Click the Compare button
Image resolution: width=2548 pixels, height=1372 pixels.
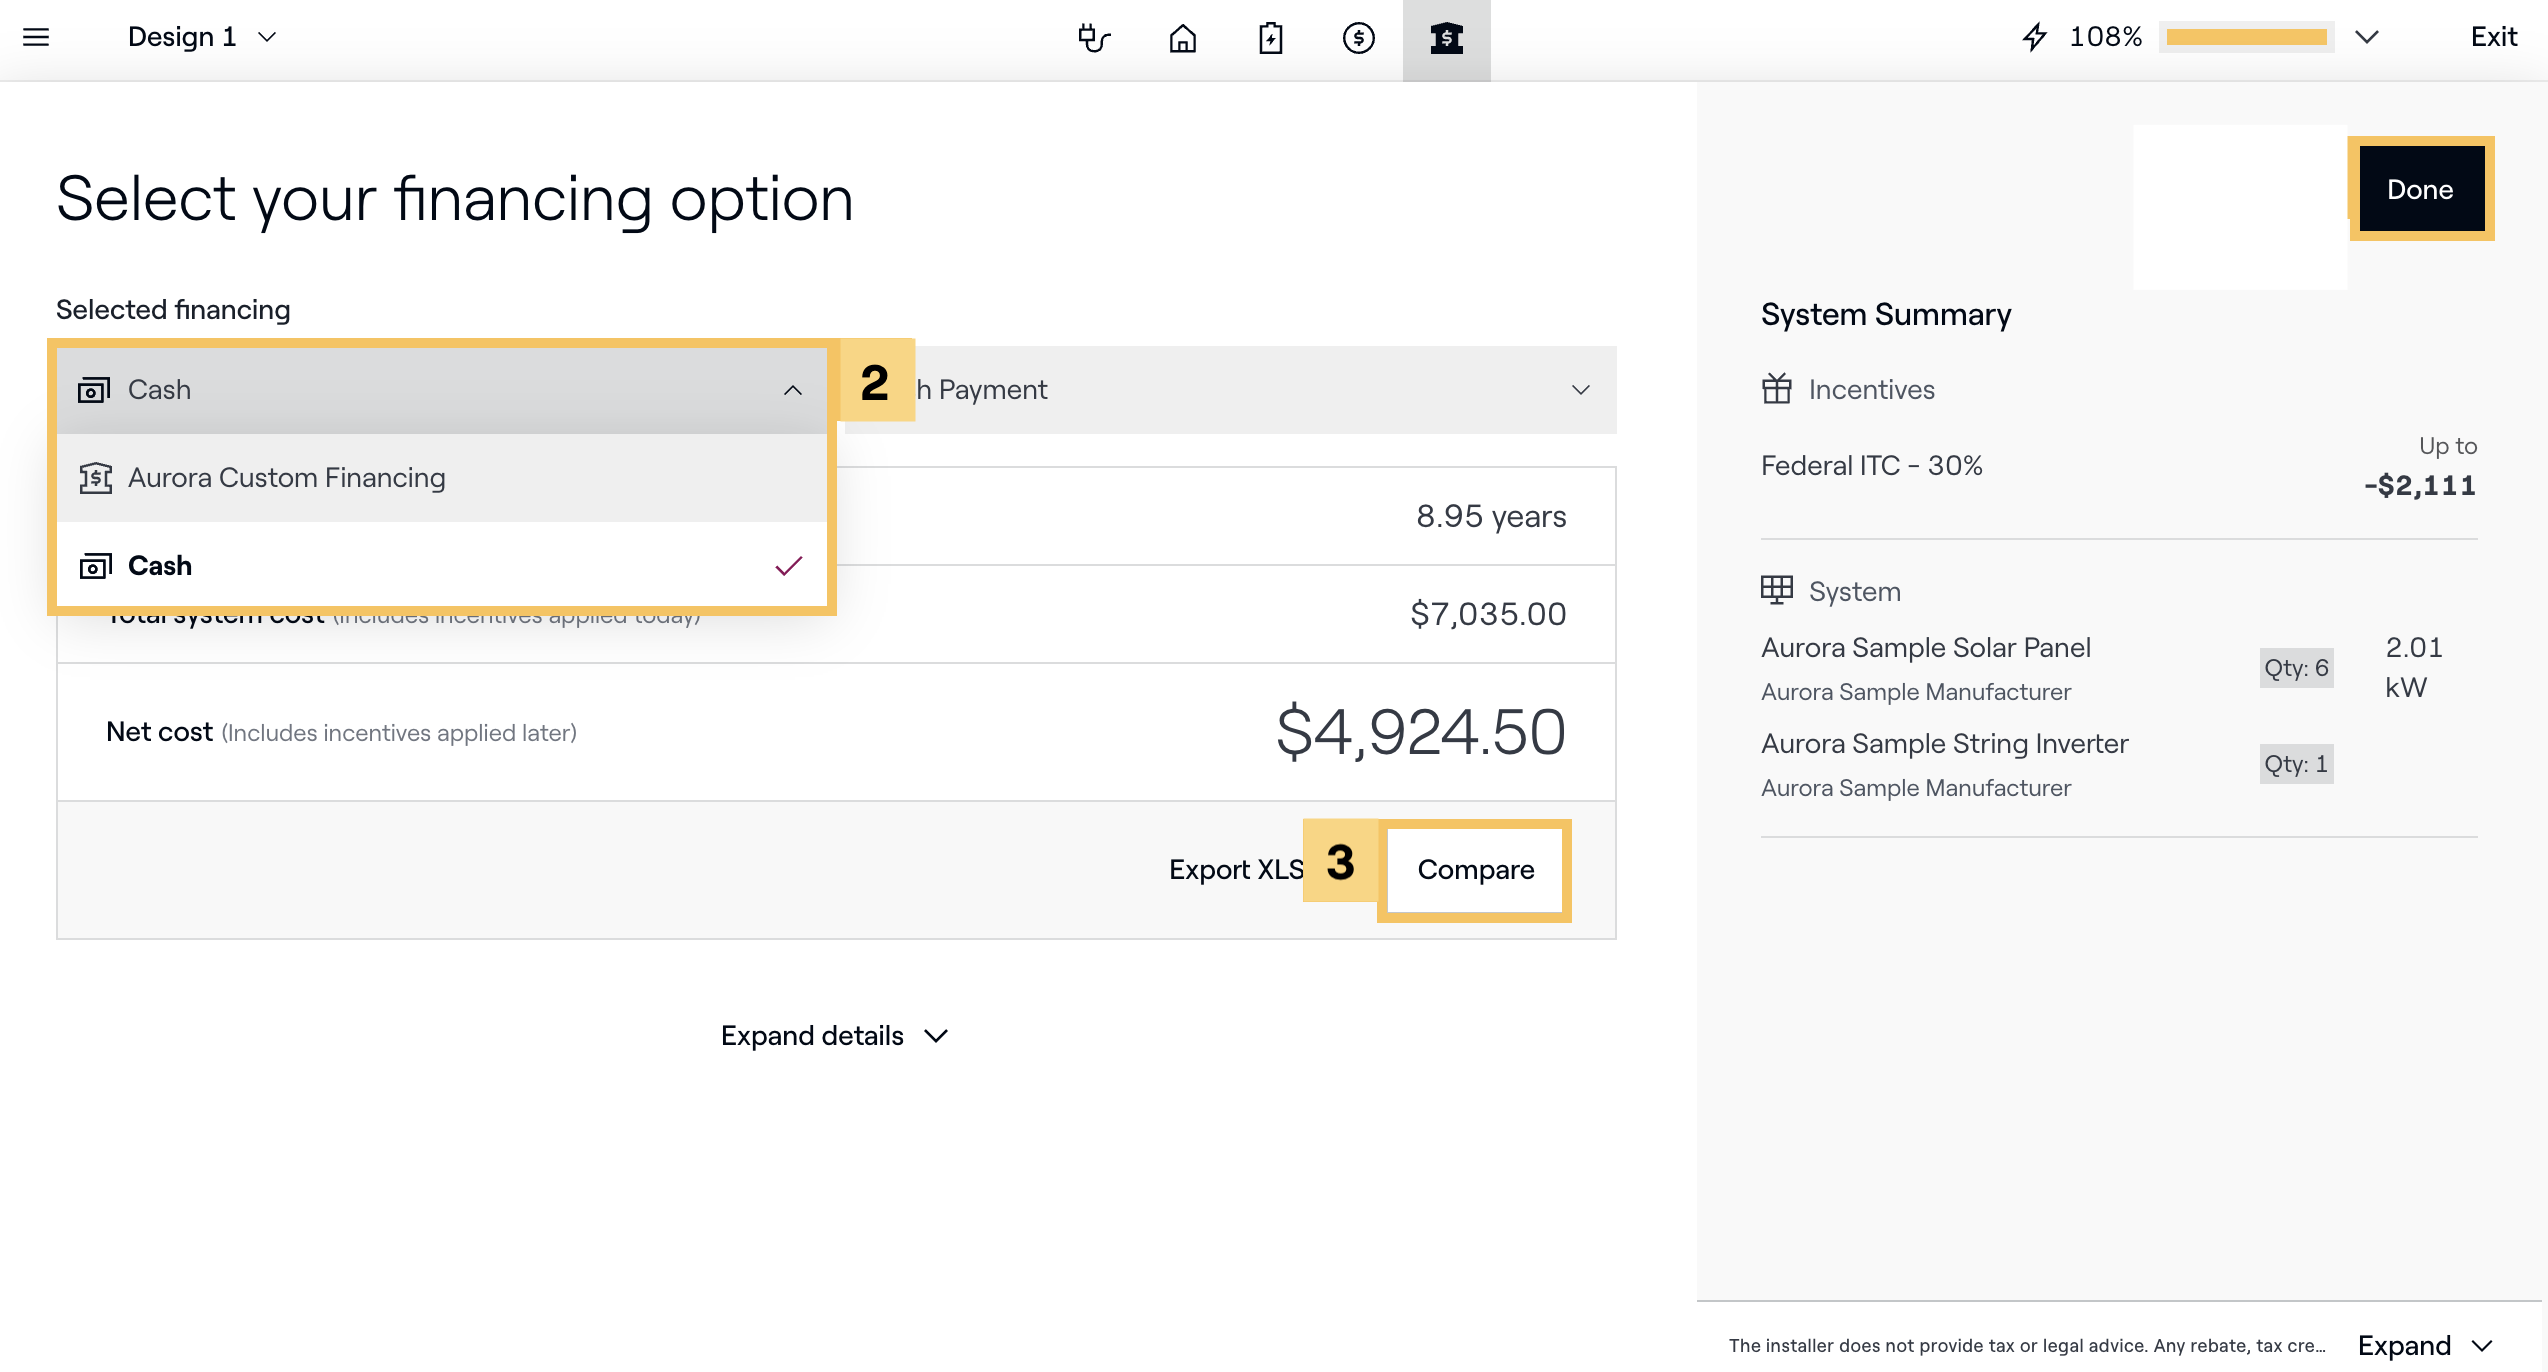pyautogui.click(x=1475, y=870)
